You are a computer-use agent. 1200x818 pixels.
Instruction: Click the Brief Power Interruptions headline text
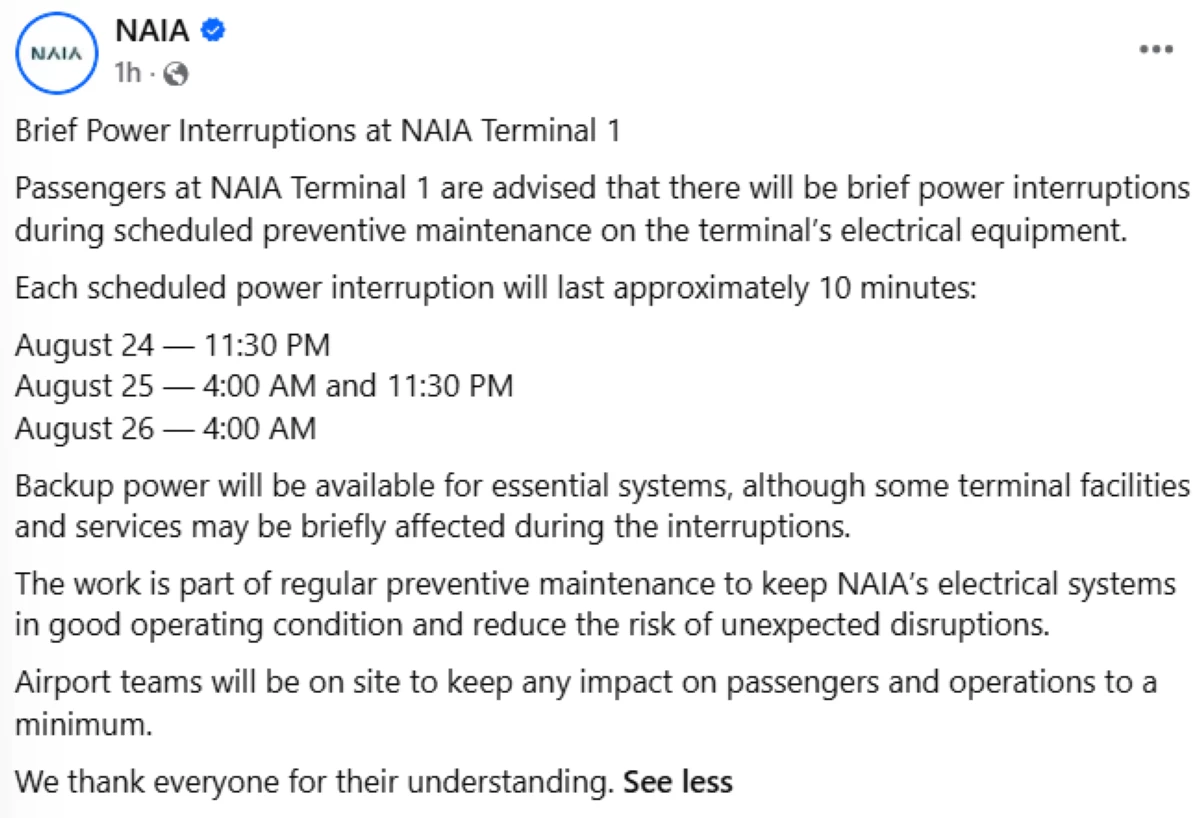click(318, 131)
